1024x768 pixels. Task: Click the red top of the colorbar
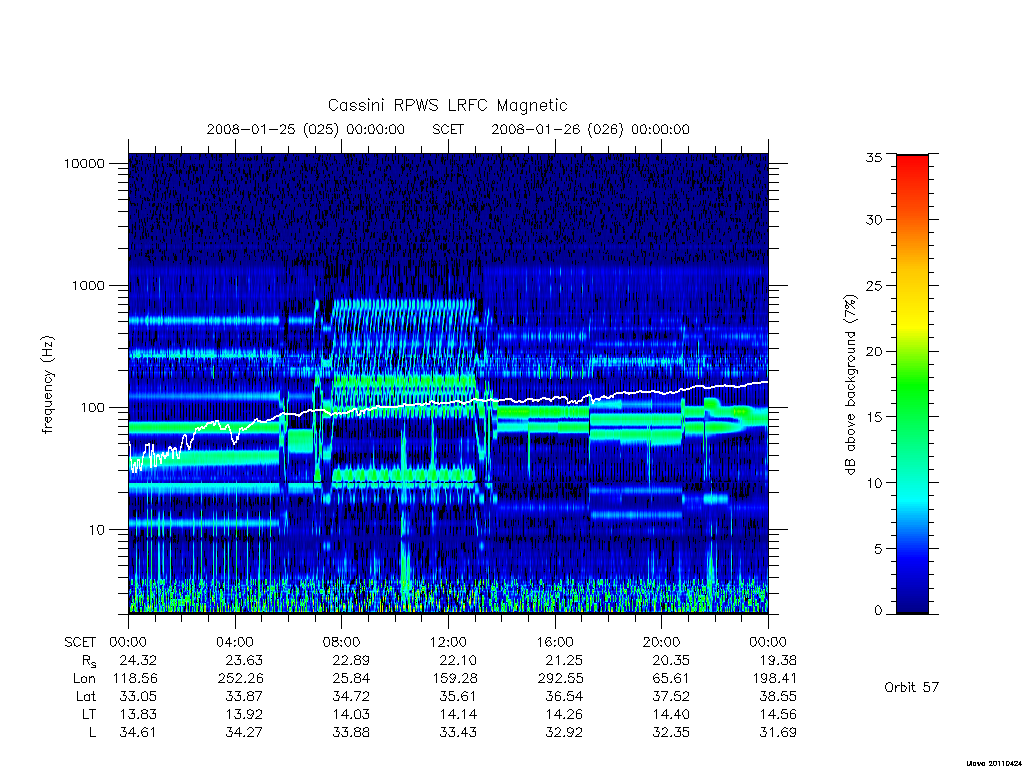point(912,163)
